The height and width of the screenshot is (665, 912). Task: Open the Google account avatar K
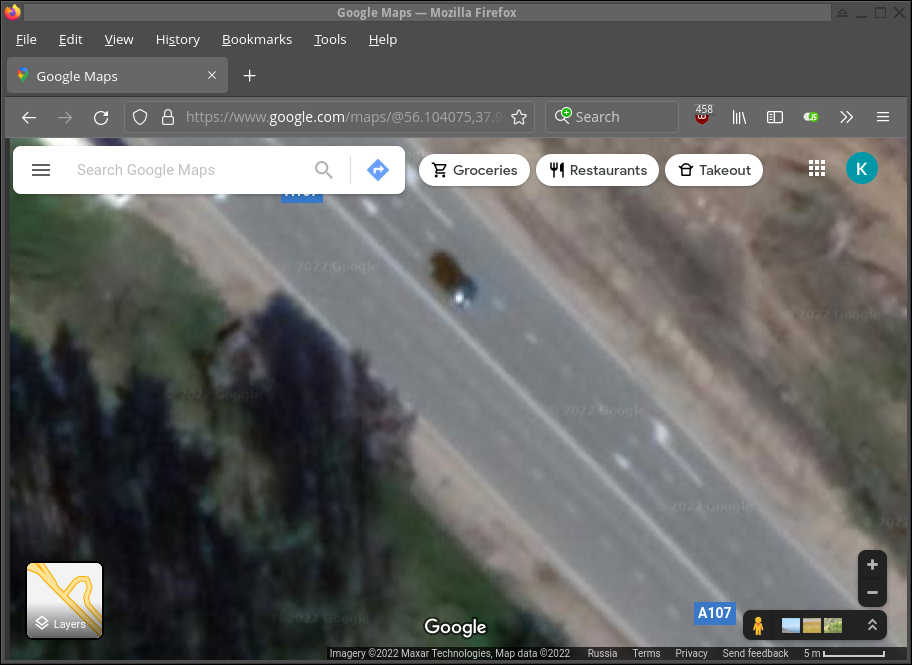pyautogui.click(x=861, y=169)
